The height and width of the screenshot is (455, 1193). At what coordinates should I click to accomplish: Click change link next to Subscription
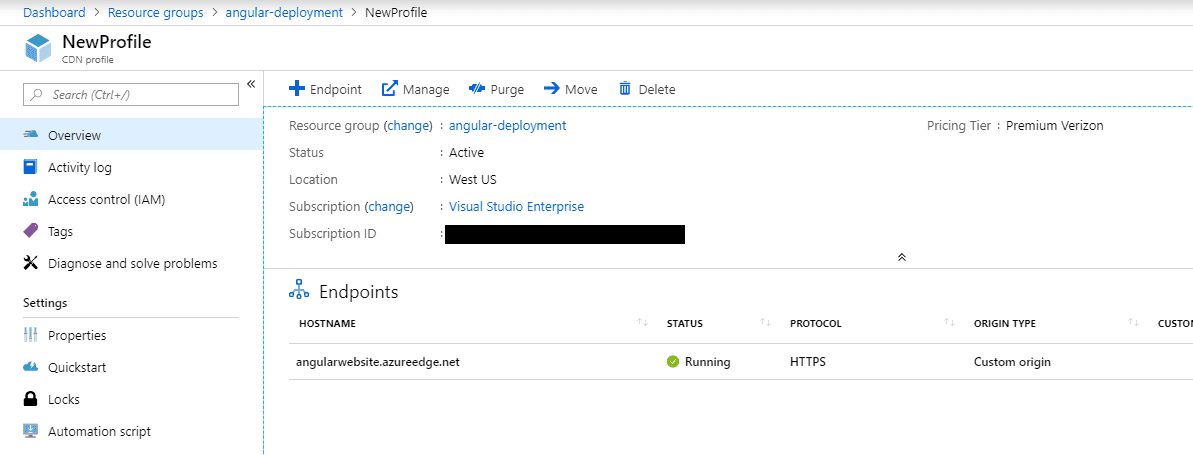click(x=390, y=206)
